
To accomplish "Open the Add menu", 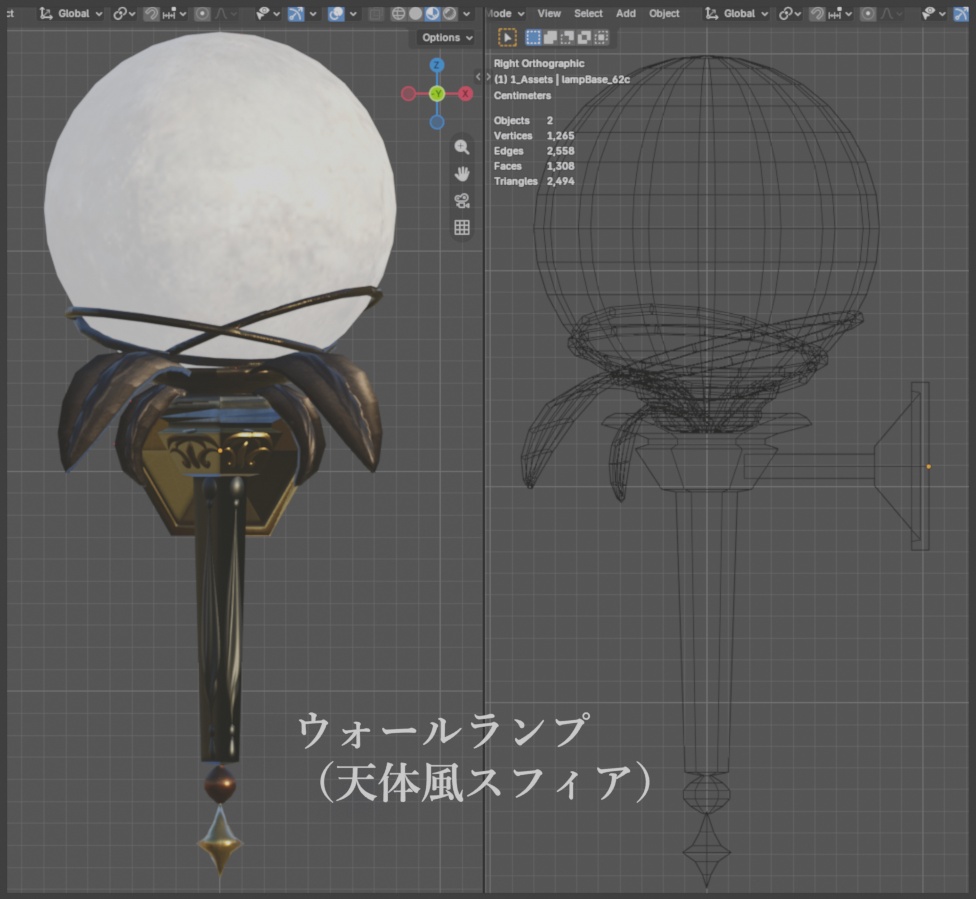I will pyautogui.click(x=626, y=13).
